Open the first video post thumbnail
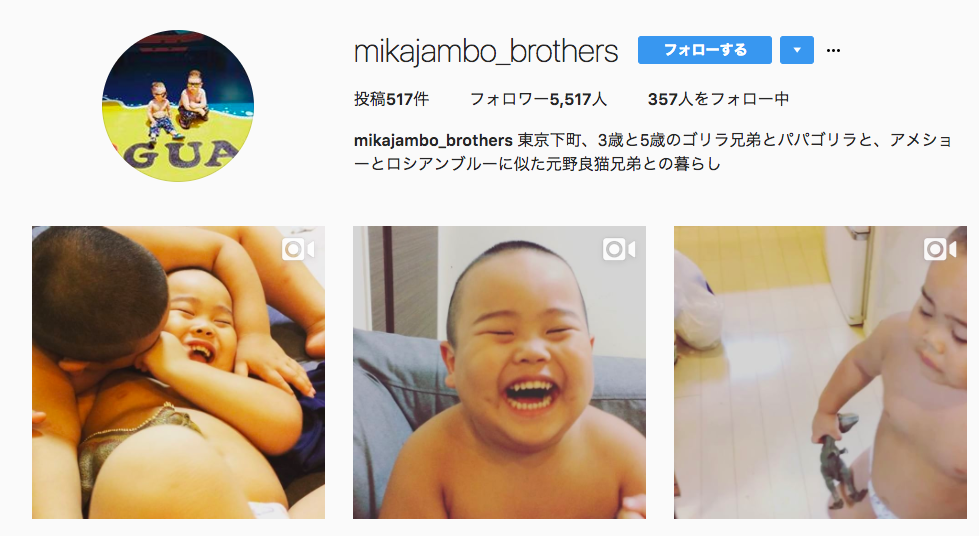 [x=179, y=372]
